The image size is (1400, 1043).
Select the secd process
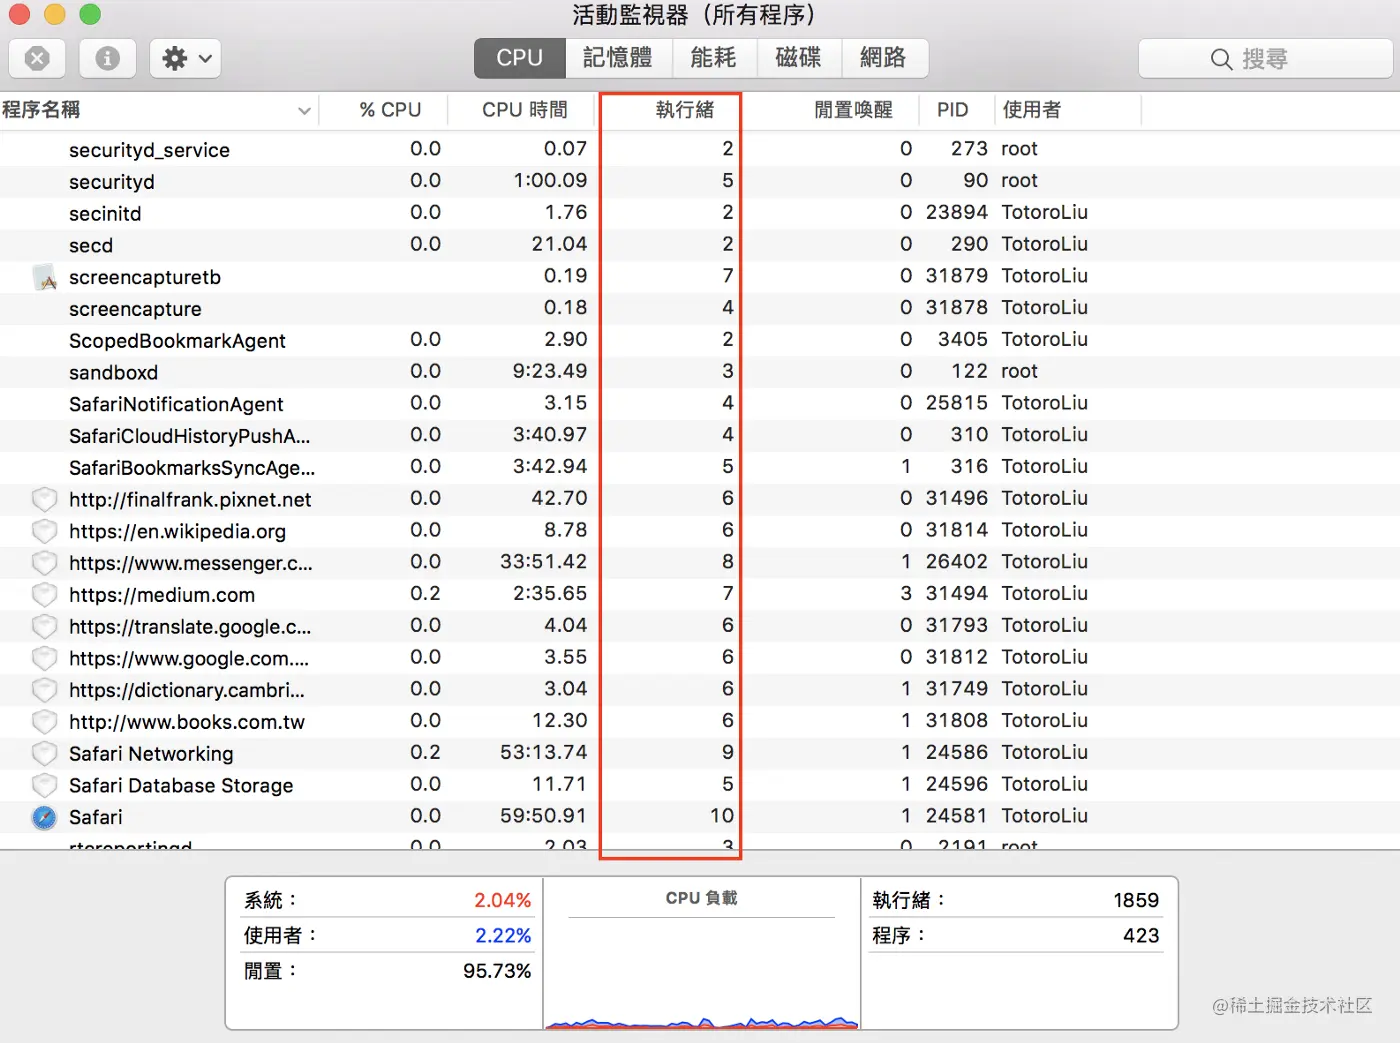click(x=91, y=245)
